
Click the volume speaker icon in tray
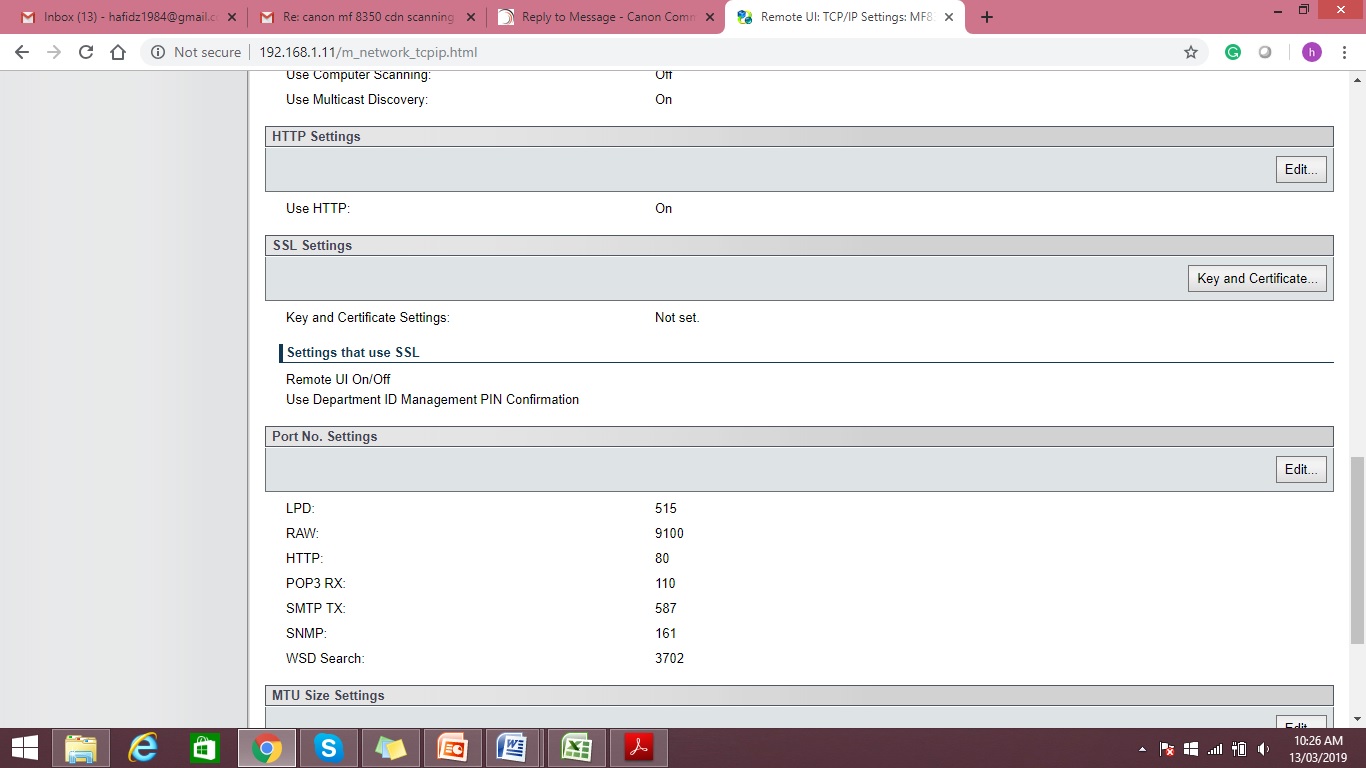tap(1264, 749)
